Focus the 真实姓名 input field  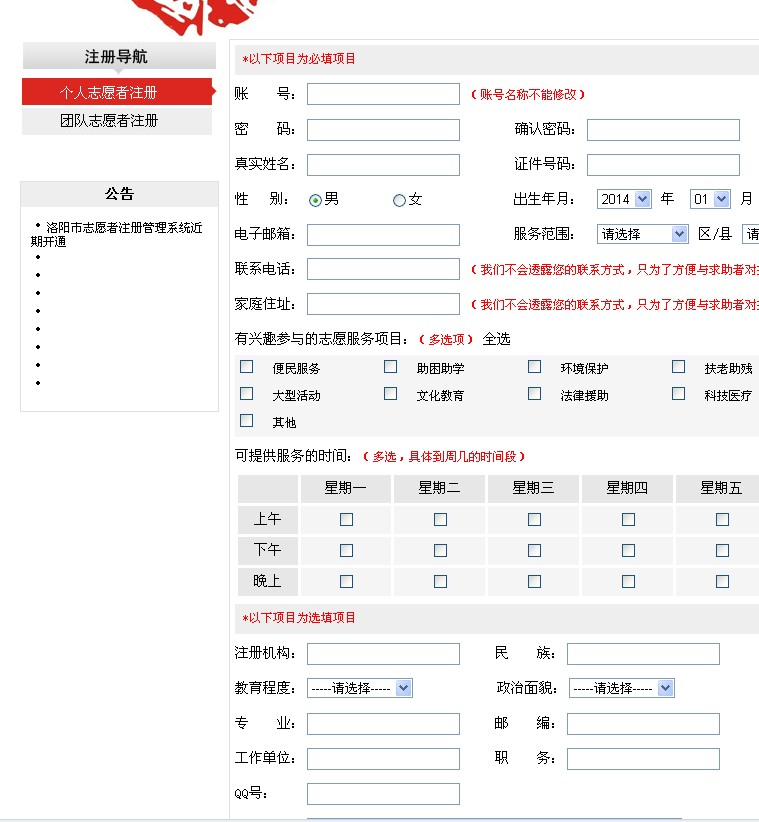click(x=383, y=165)
